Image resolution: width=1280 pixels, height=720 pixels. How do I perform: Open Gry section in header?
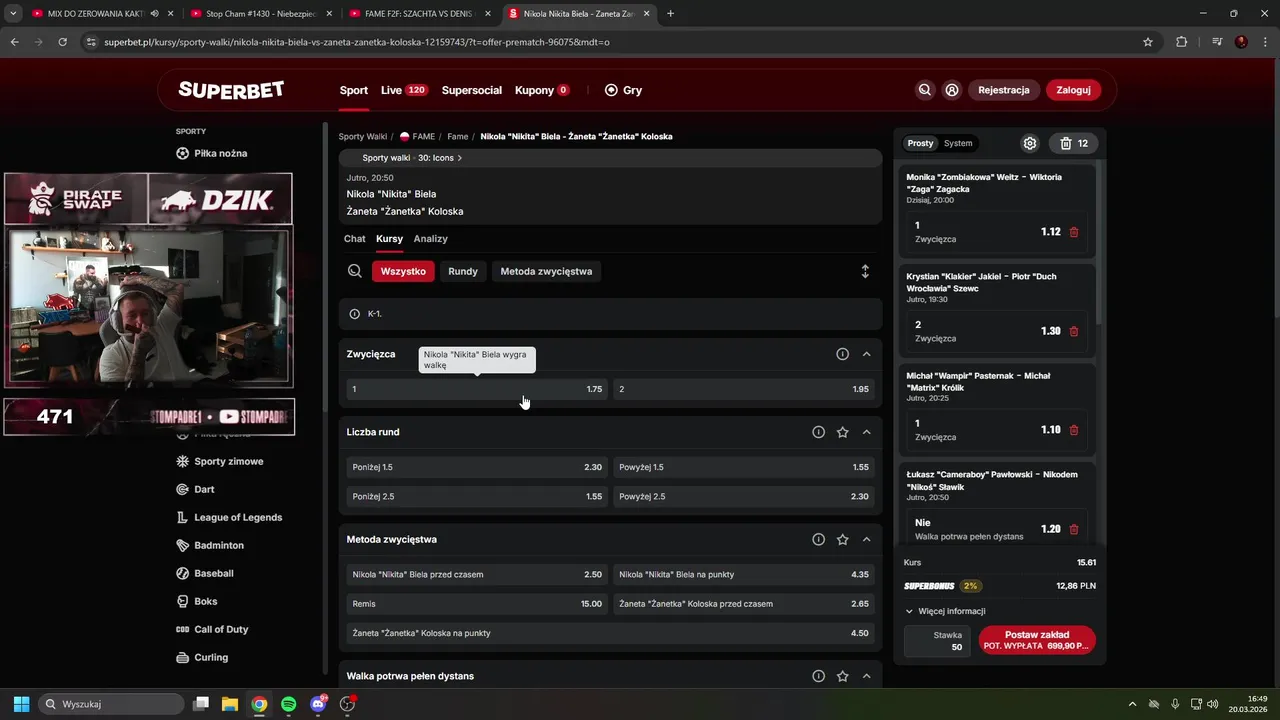coord(623,90)
